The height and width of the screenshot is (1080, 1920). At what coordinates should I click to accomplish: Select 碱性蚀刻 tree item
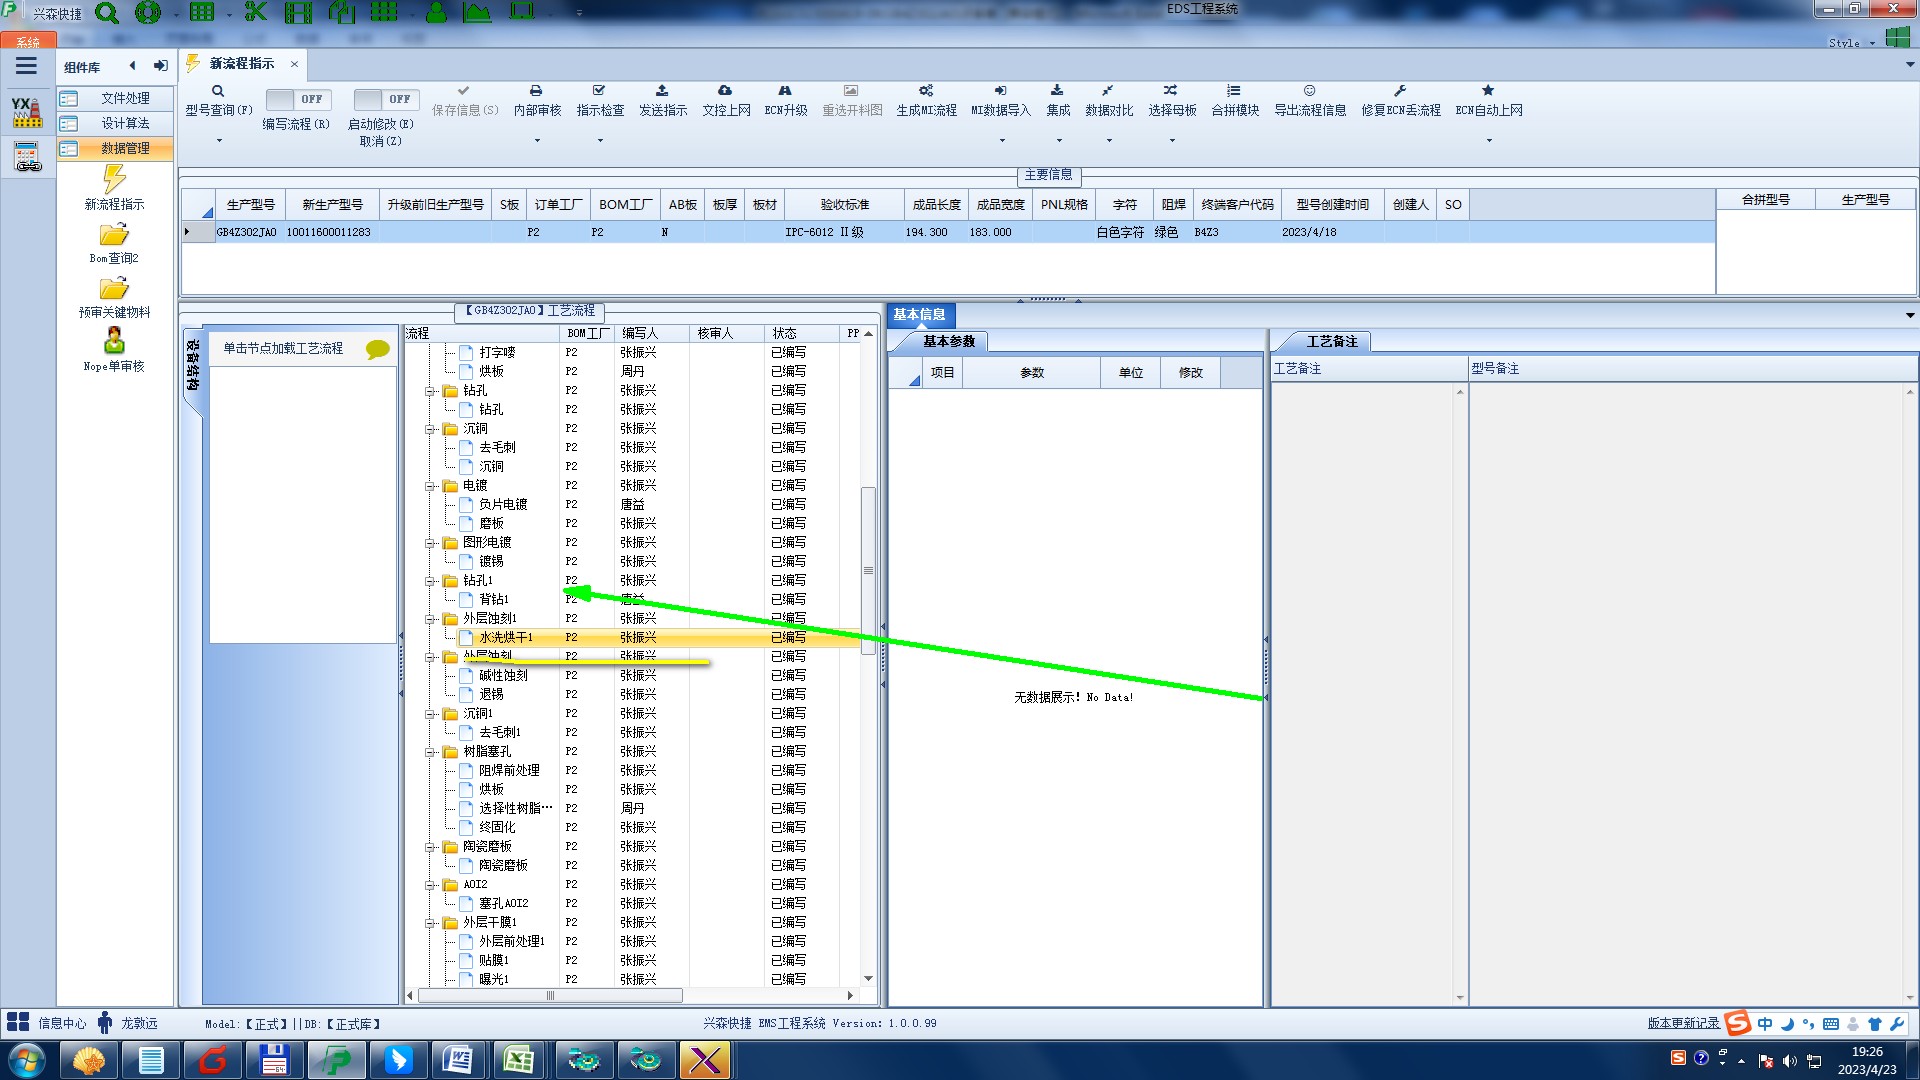point(503,676)
